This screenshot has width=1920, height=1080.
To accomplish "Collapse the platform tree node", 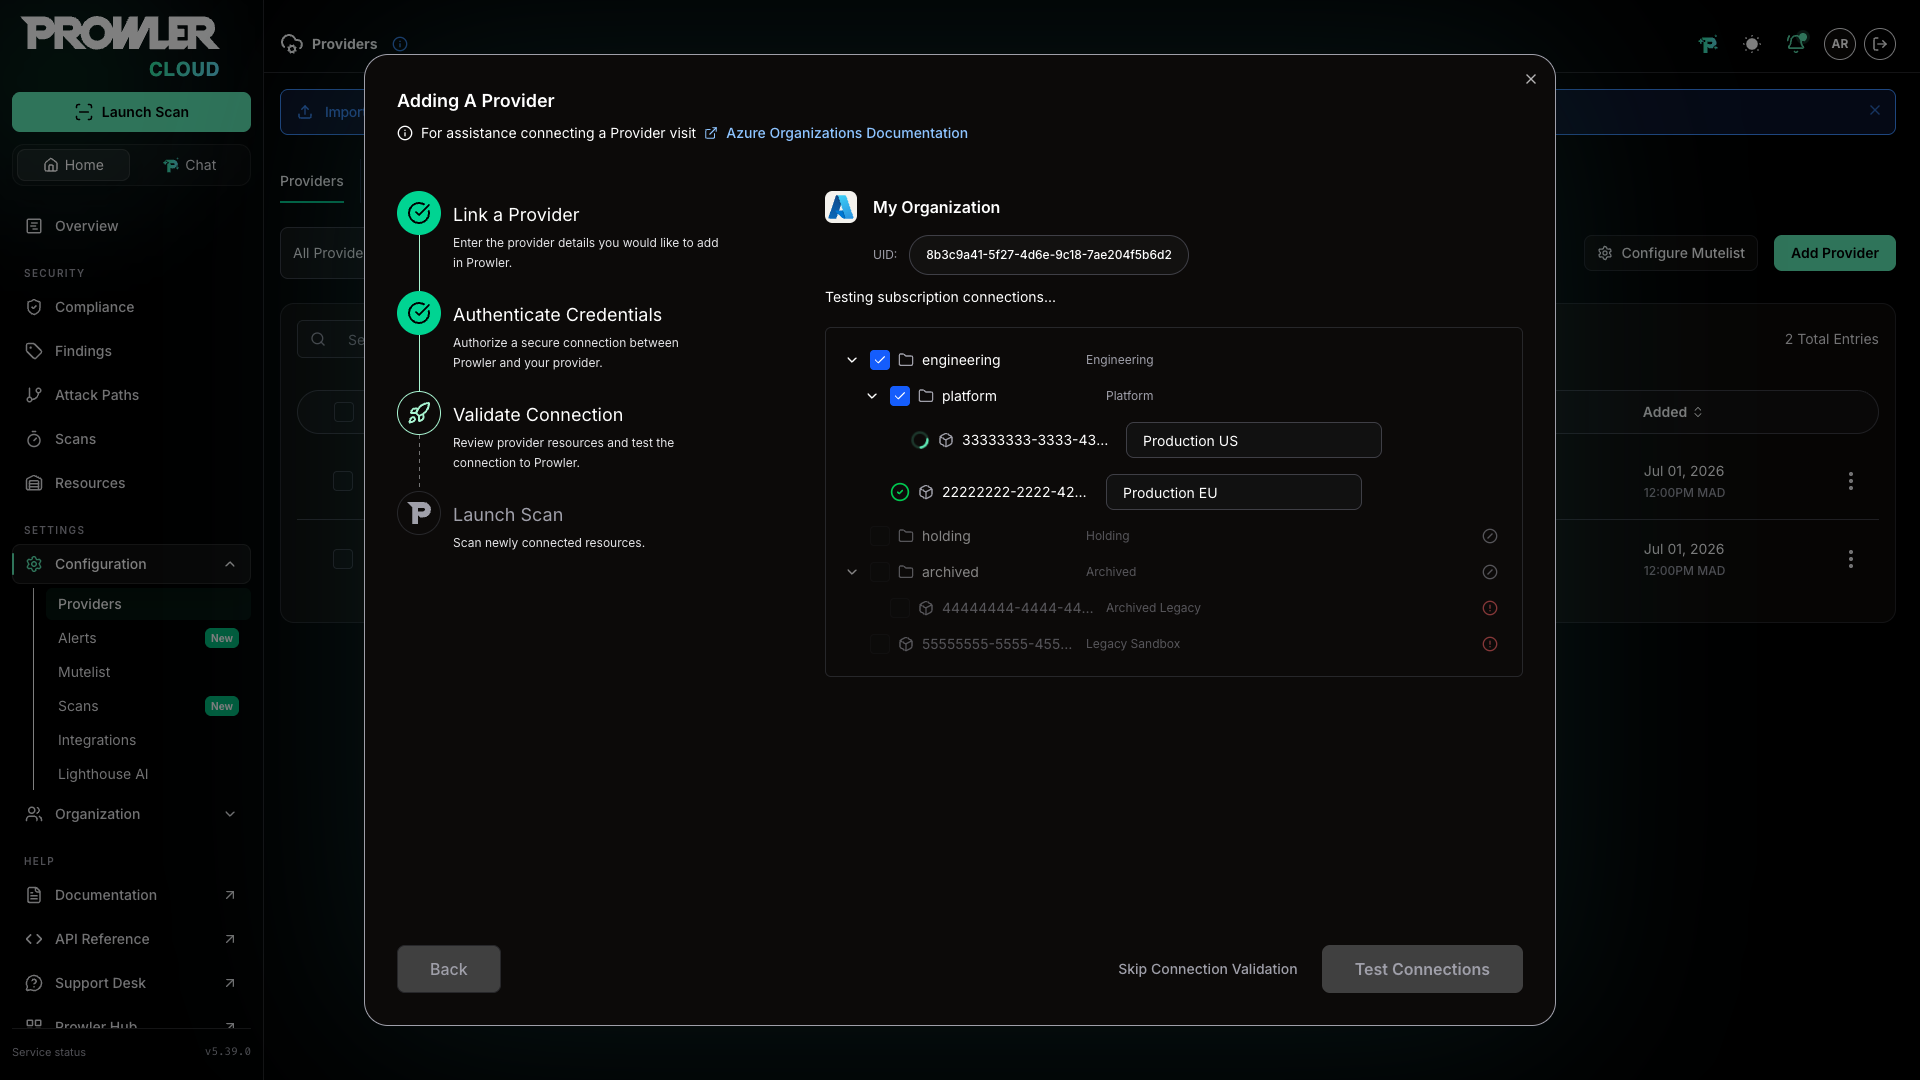I will pos(872,396).
